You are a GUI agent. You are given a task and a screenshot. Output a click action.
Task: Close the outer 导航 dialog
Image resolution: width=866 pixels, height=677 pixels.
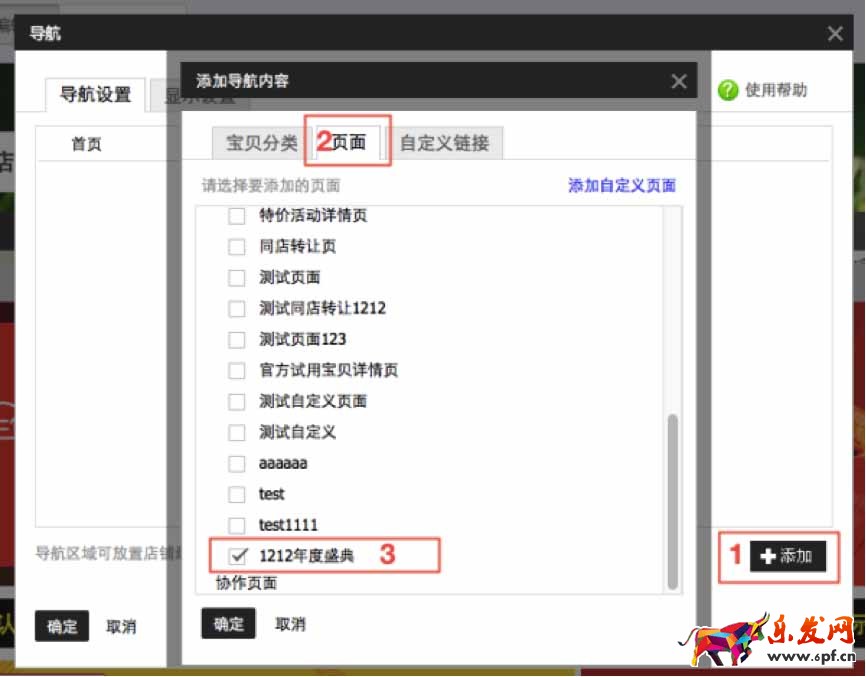click(835, 34)
